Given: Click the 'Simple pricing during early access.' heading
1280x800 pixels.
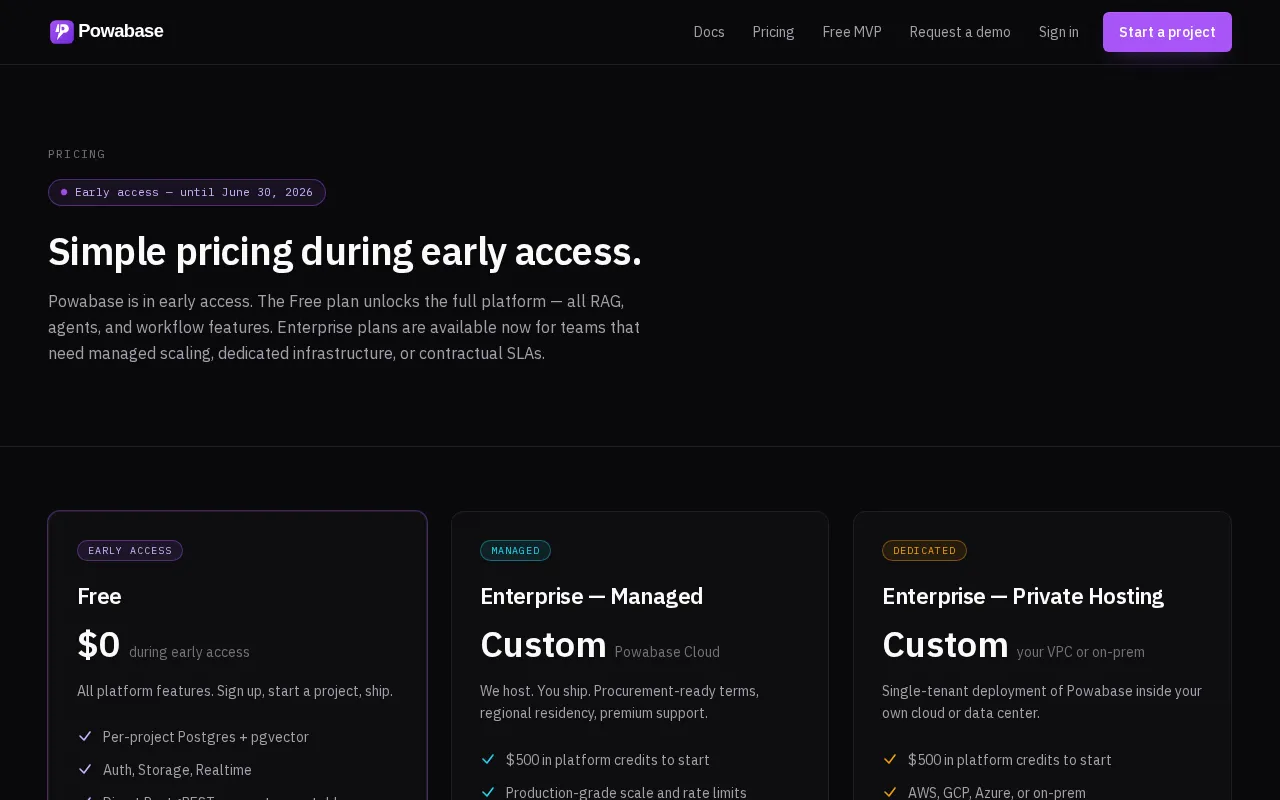Looking at the screenshot, I should tap(345, 252).
